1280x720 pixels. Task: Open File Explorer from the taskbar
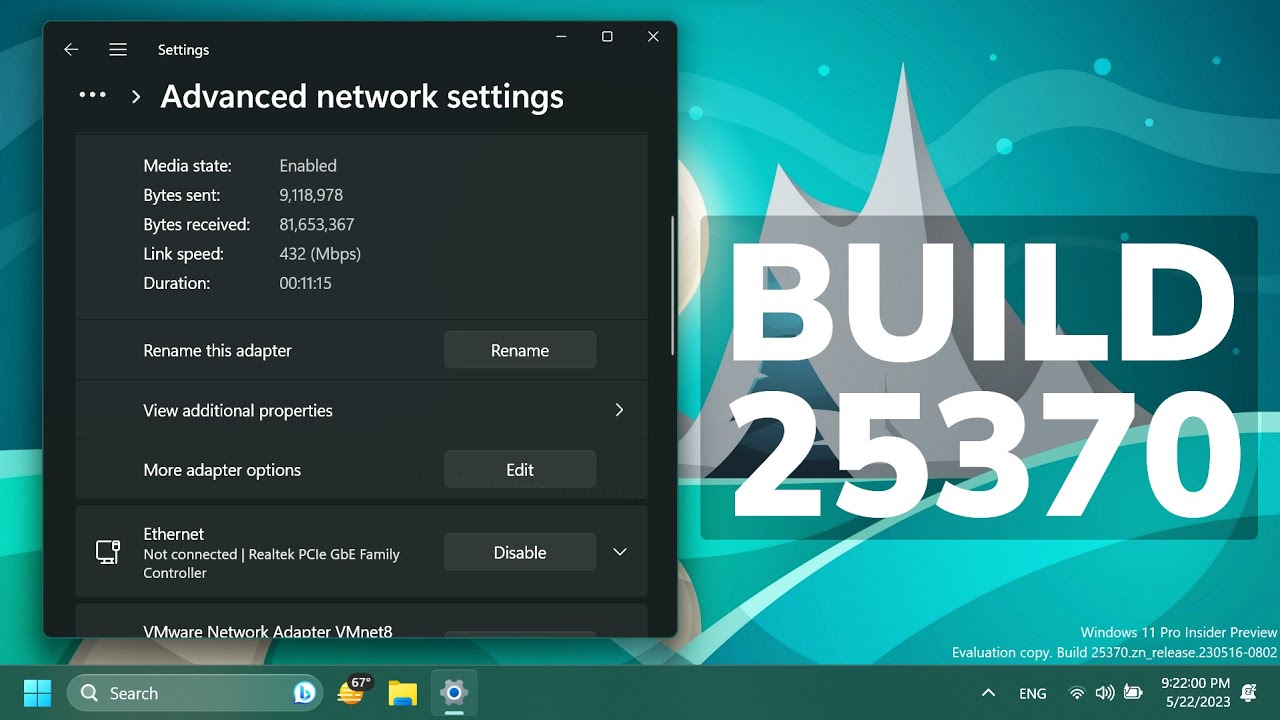(402, 692)
